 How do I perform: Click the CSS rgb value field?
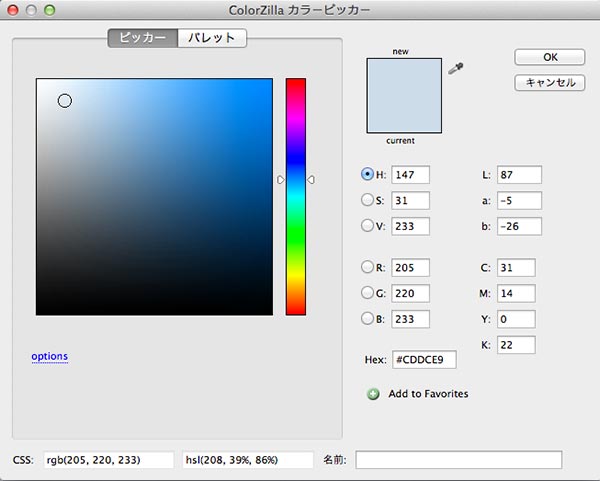point(108,460)
